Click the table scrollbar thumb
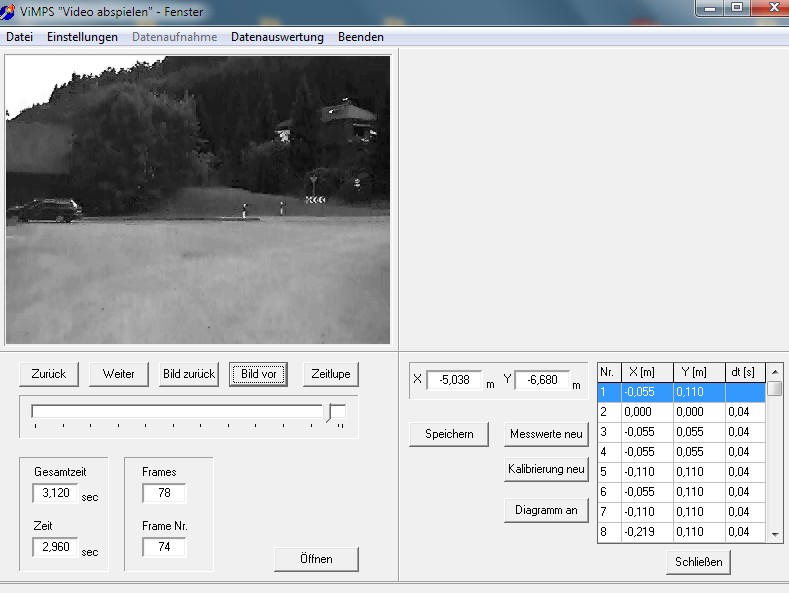This screenshot has height=593, width=789. pyautogui.click(x=775, y=389)
